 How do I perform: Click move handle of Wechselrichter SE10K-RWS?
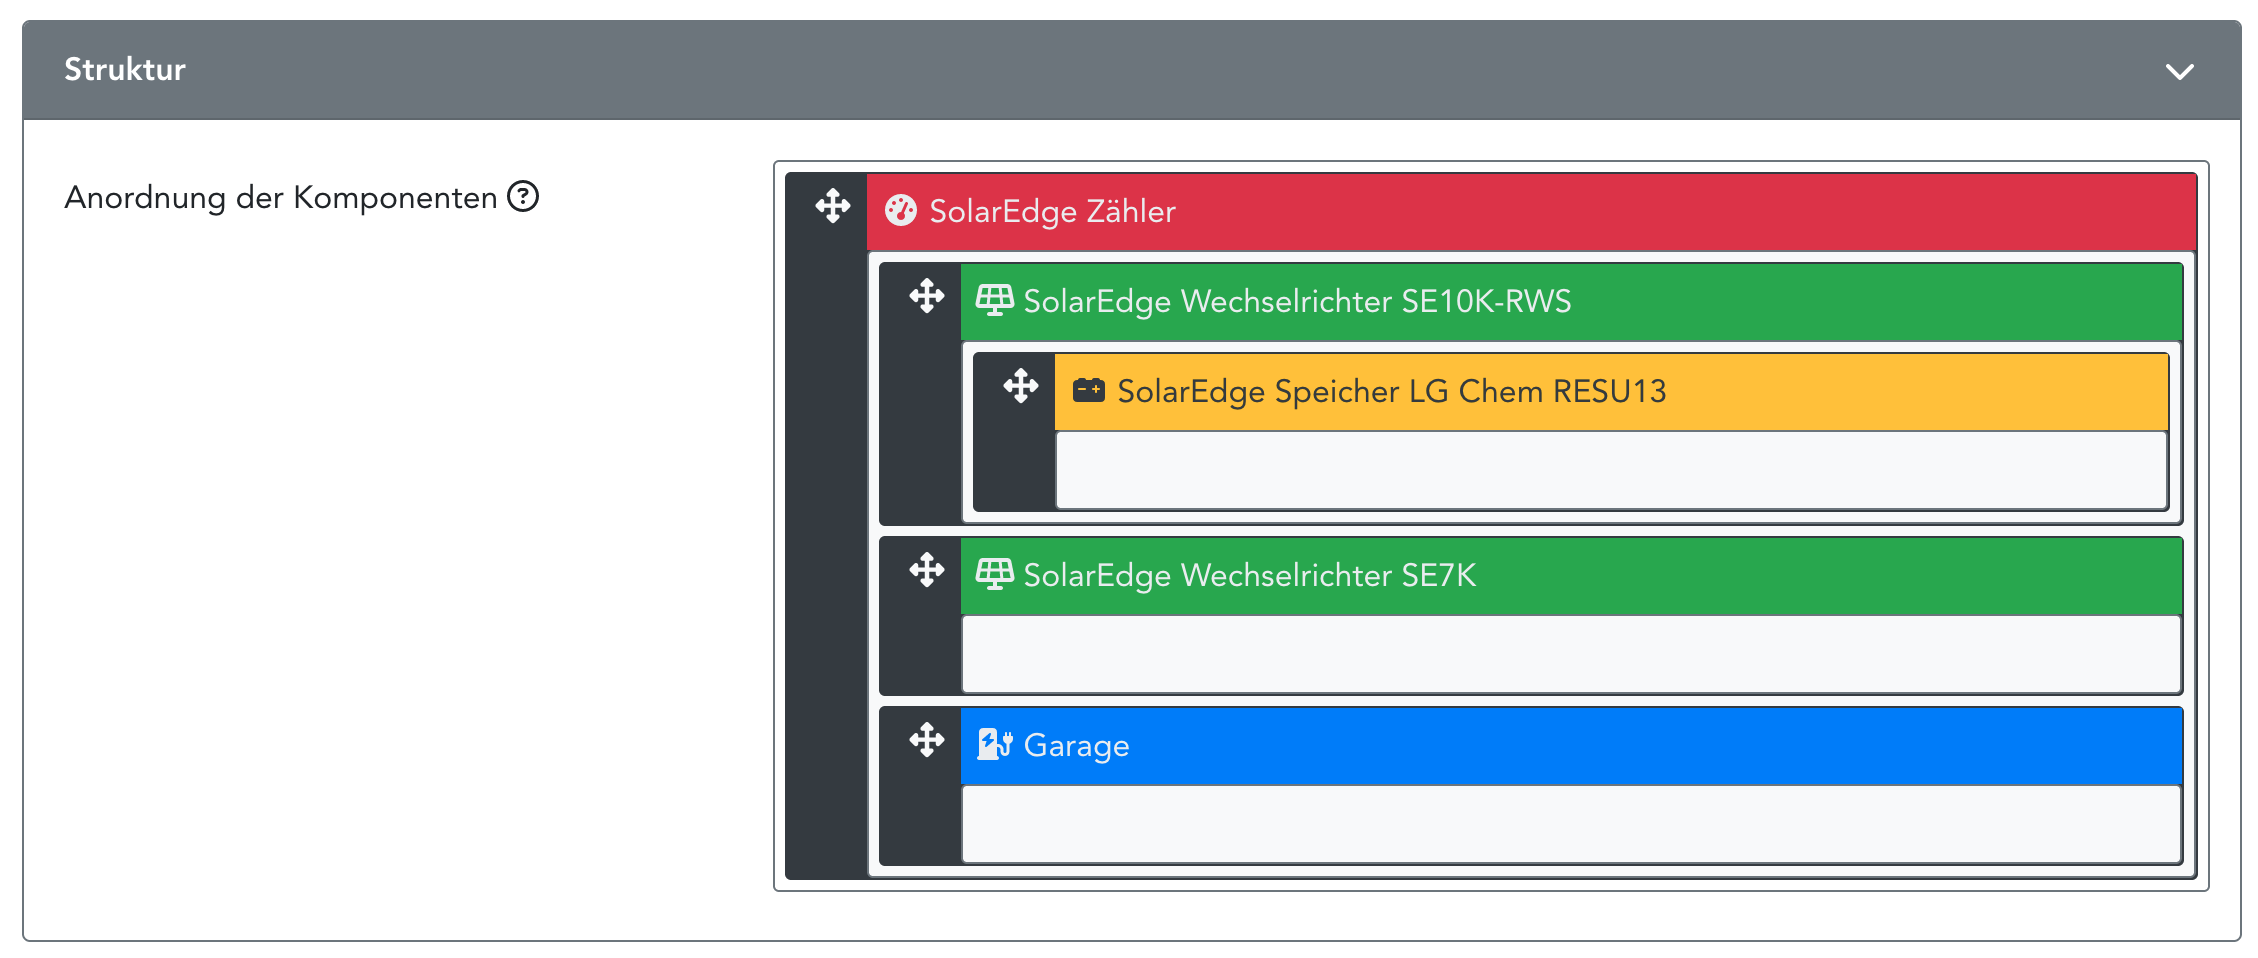tap(926, 296)
